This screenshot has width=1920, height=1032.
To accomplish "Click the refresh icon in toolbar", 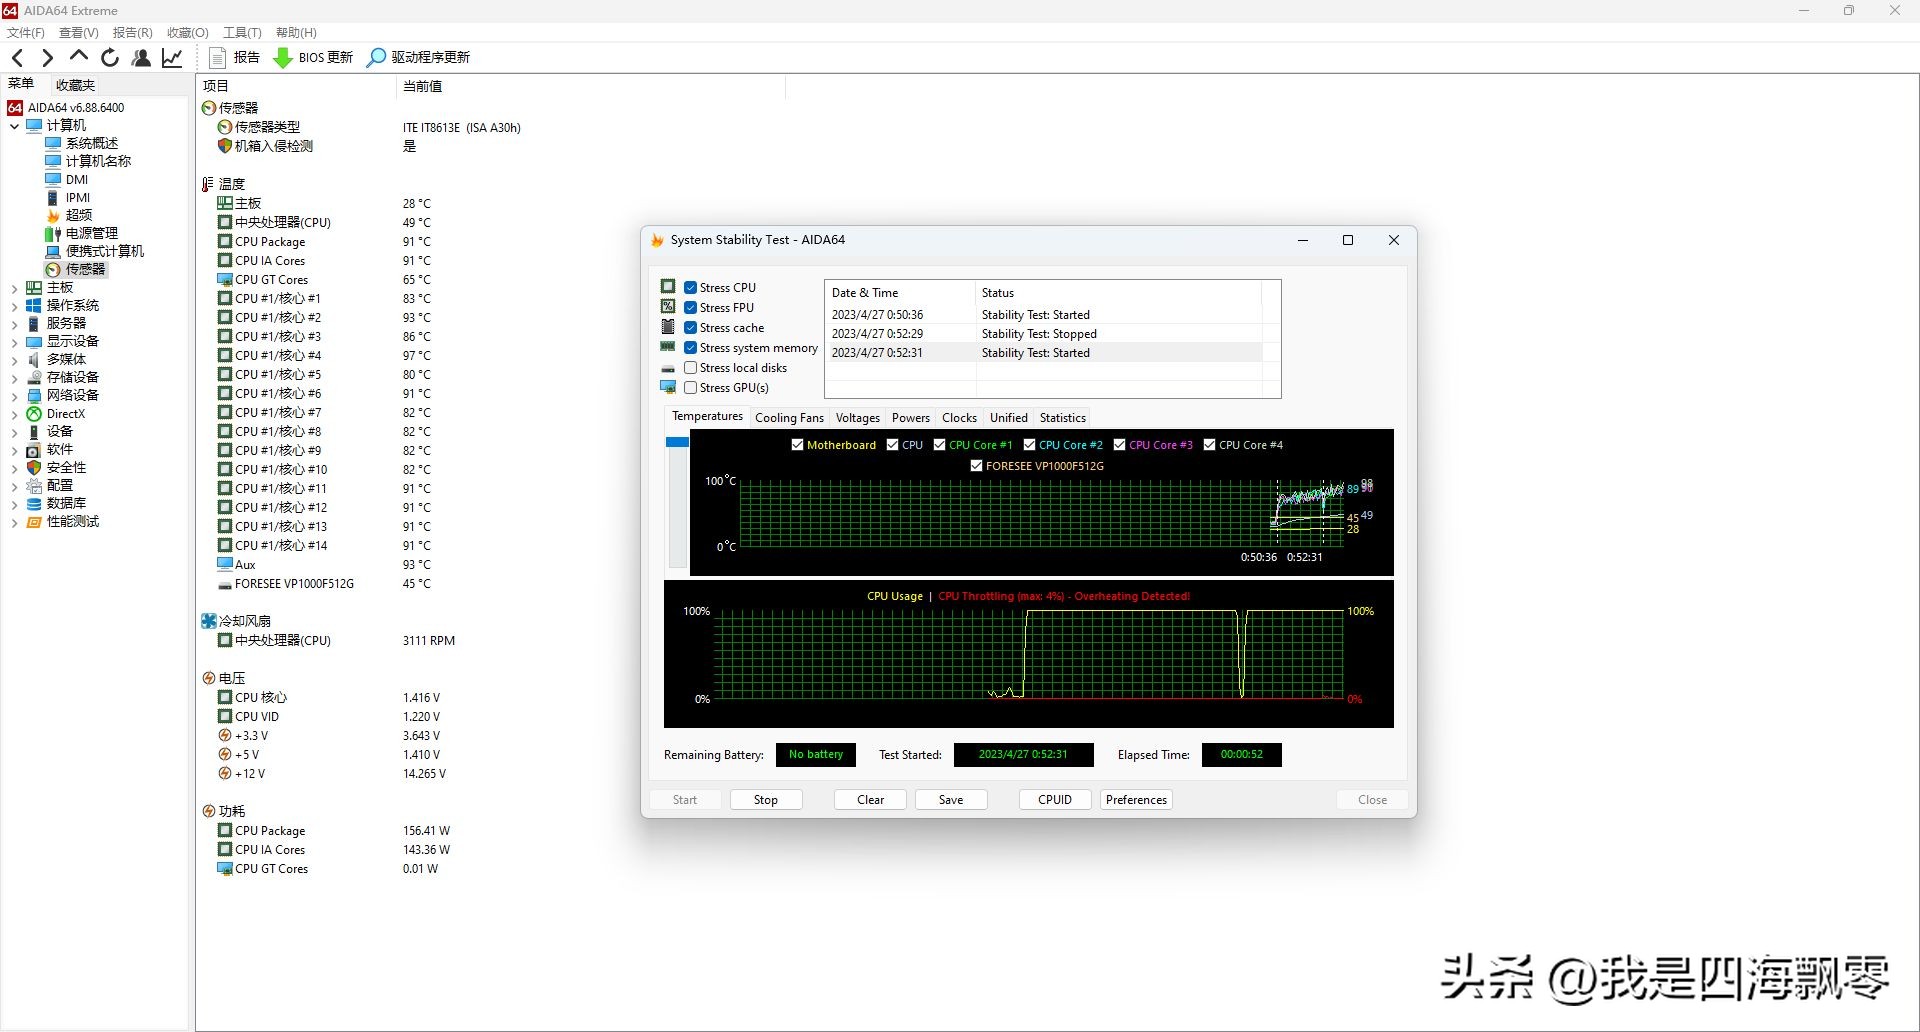I will [110, 58].
